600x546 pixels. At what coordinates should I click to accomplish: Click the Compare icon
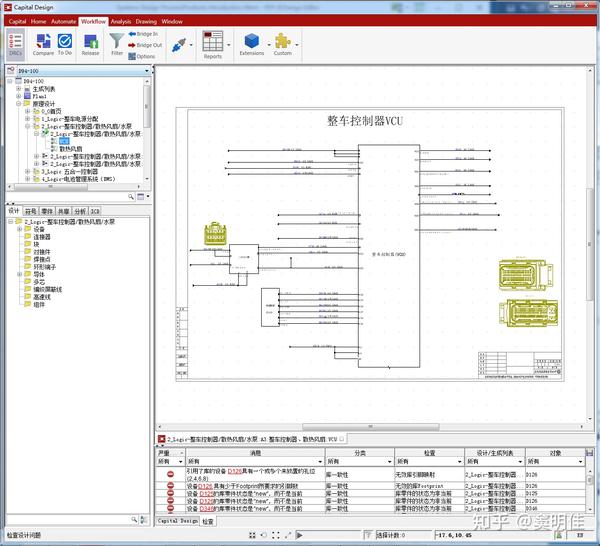(43, 44)
